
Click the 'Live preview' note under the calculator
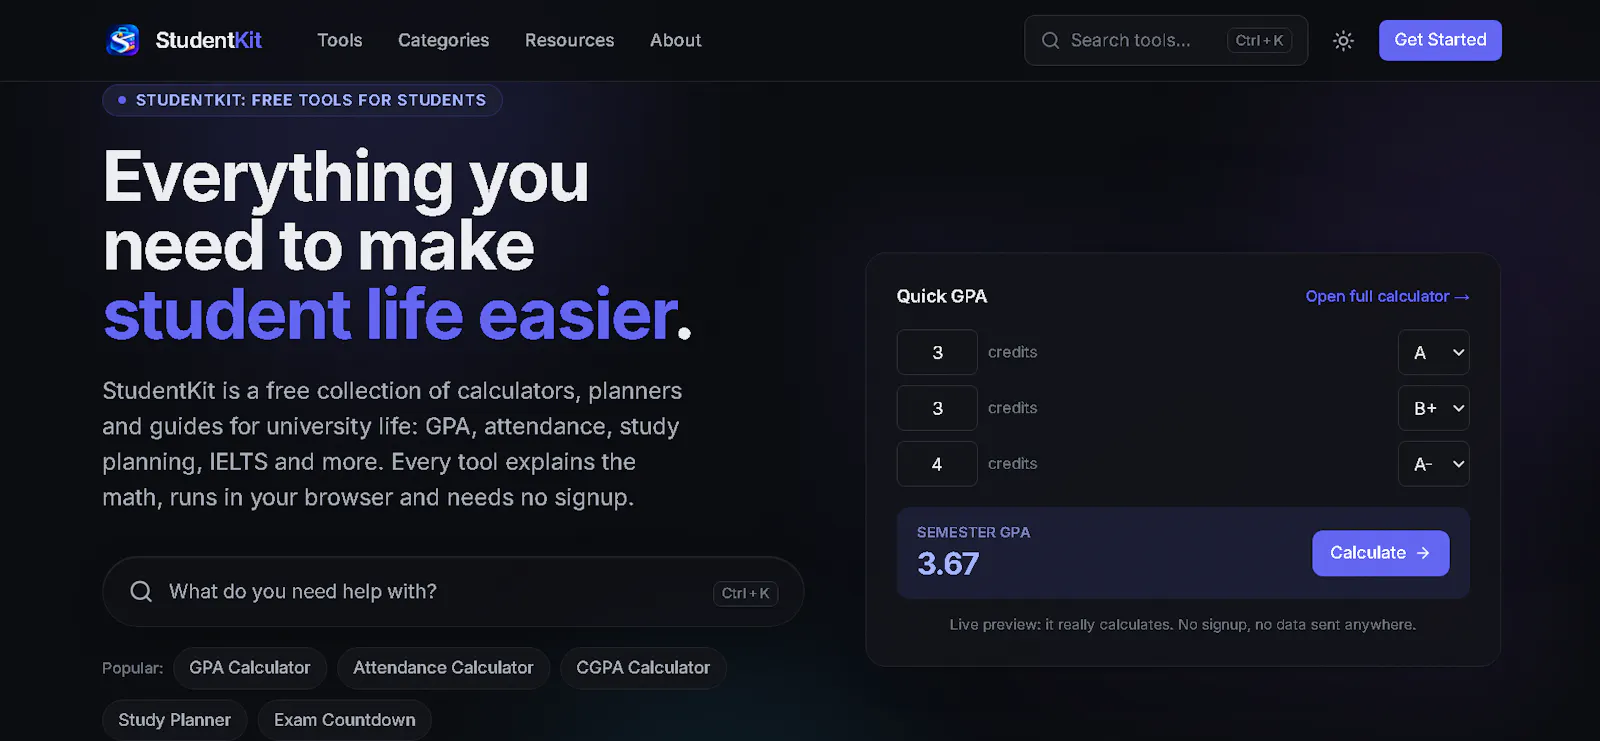pyautogui.click(x=1183, y=625)
